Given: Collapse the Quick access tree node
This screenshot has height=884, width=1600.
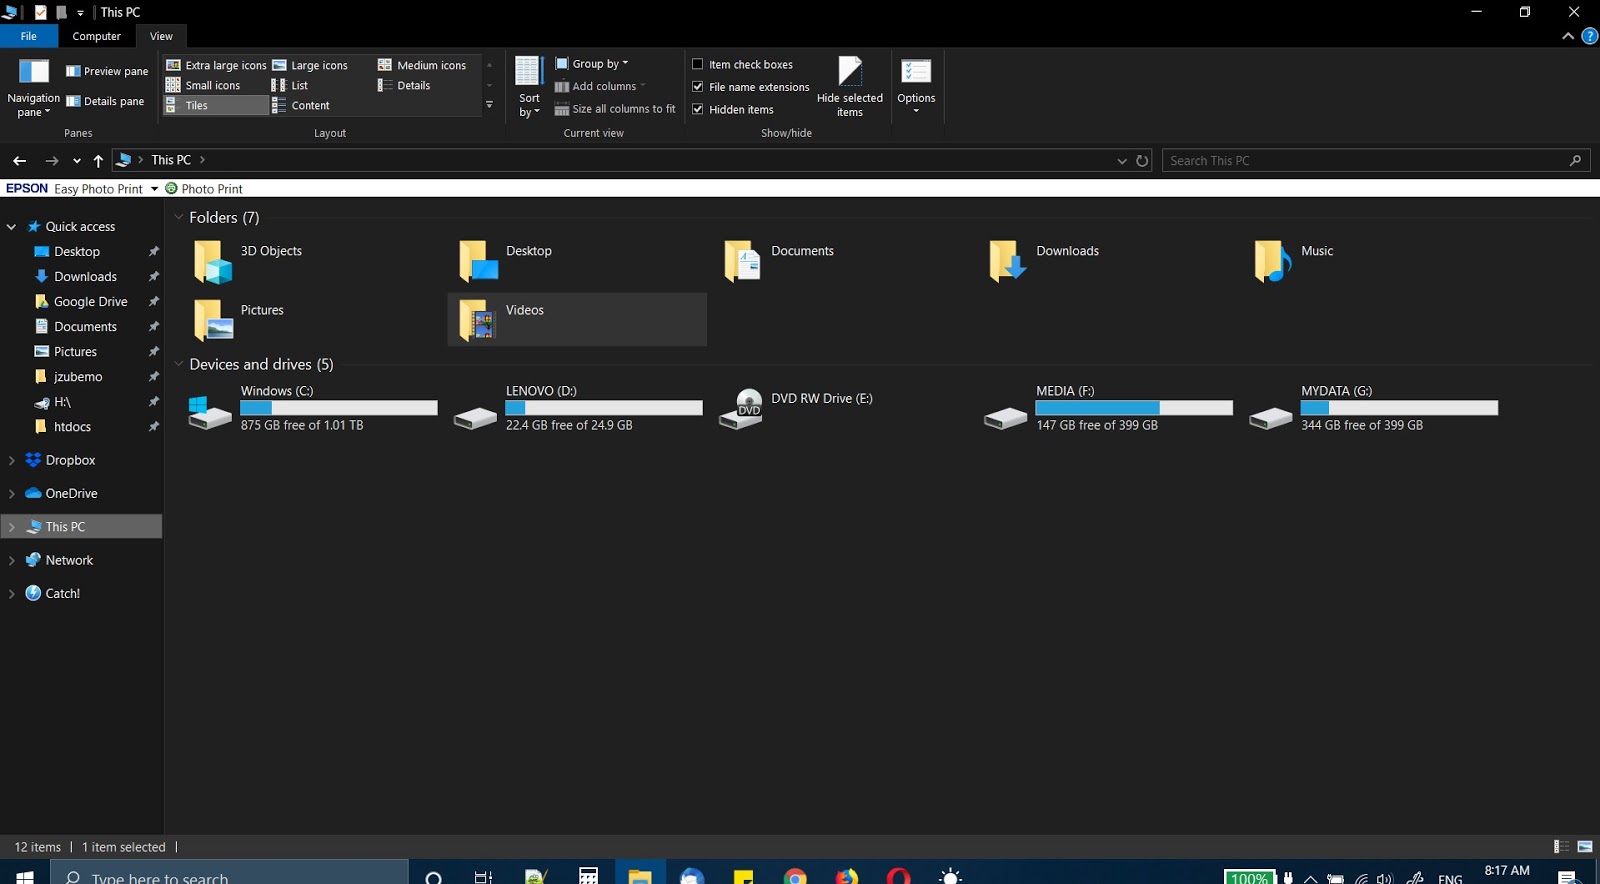Looking at the screenshot, I should pyautogui.click(x=11, y=227).
